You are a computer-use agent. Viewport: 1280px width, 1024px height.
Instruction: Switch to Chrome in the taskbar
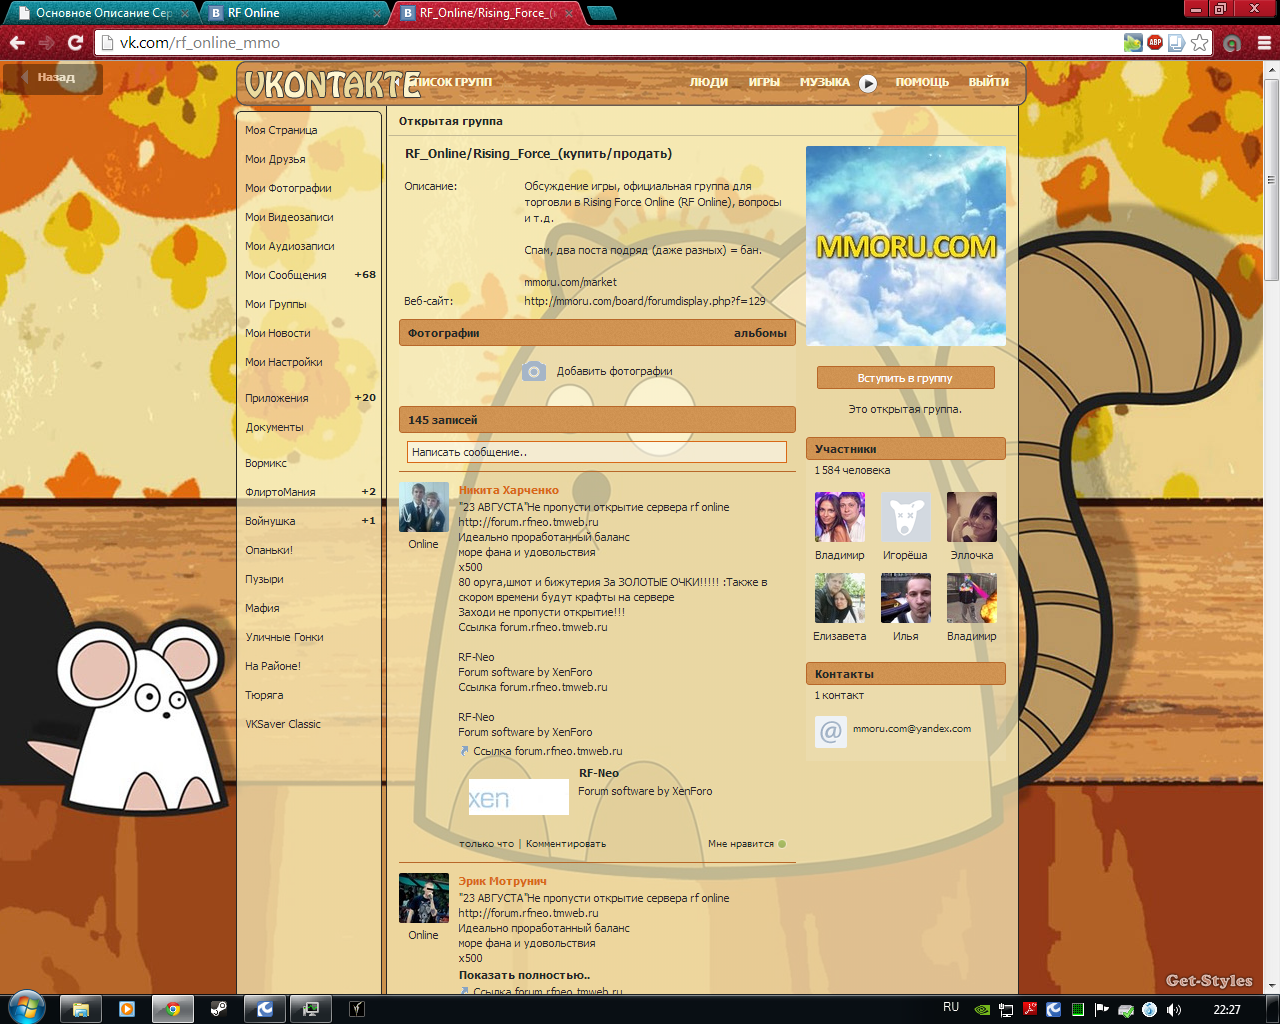[173, 1009]
